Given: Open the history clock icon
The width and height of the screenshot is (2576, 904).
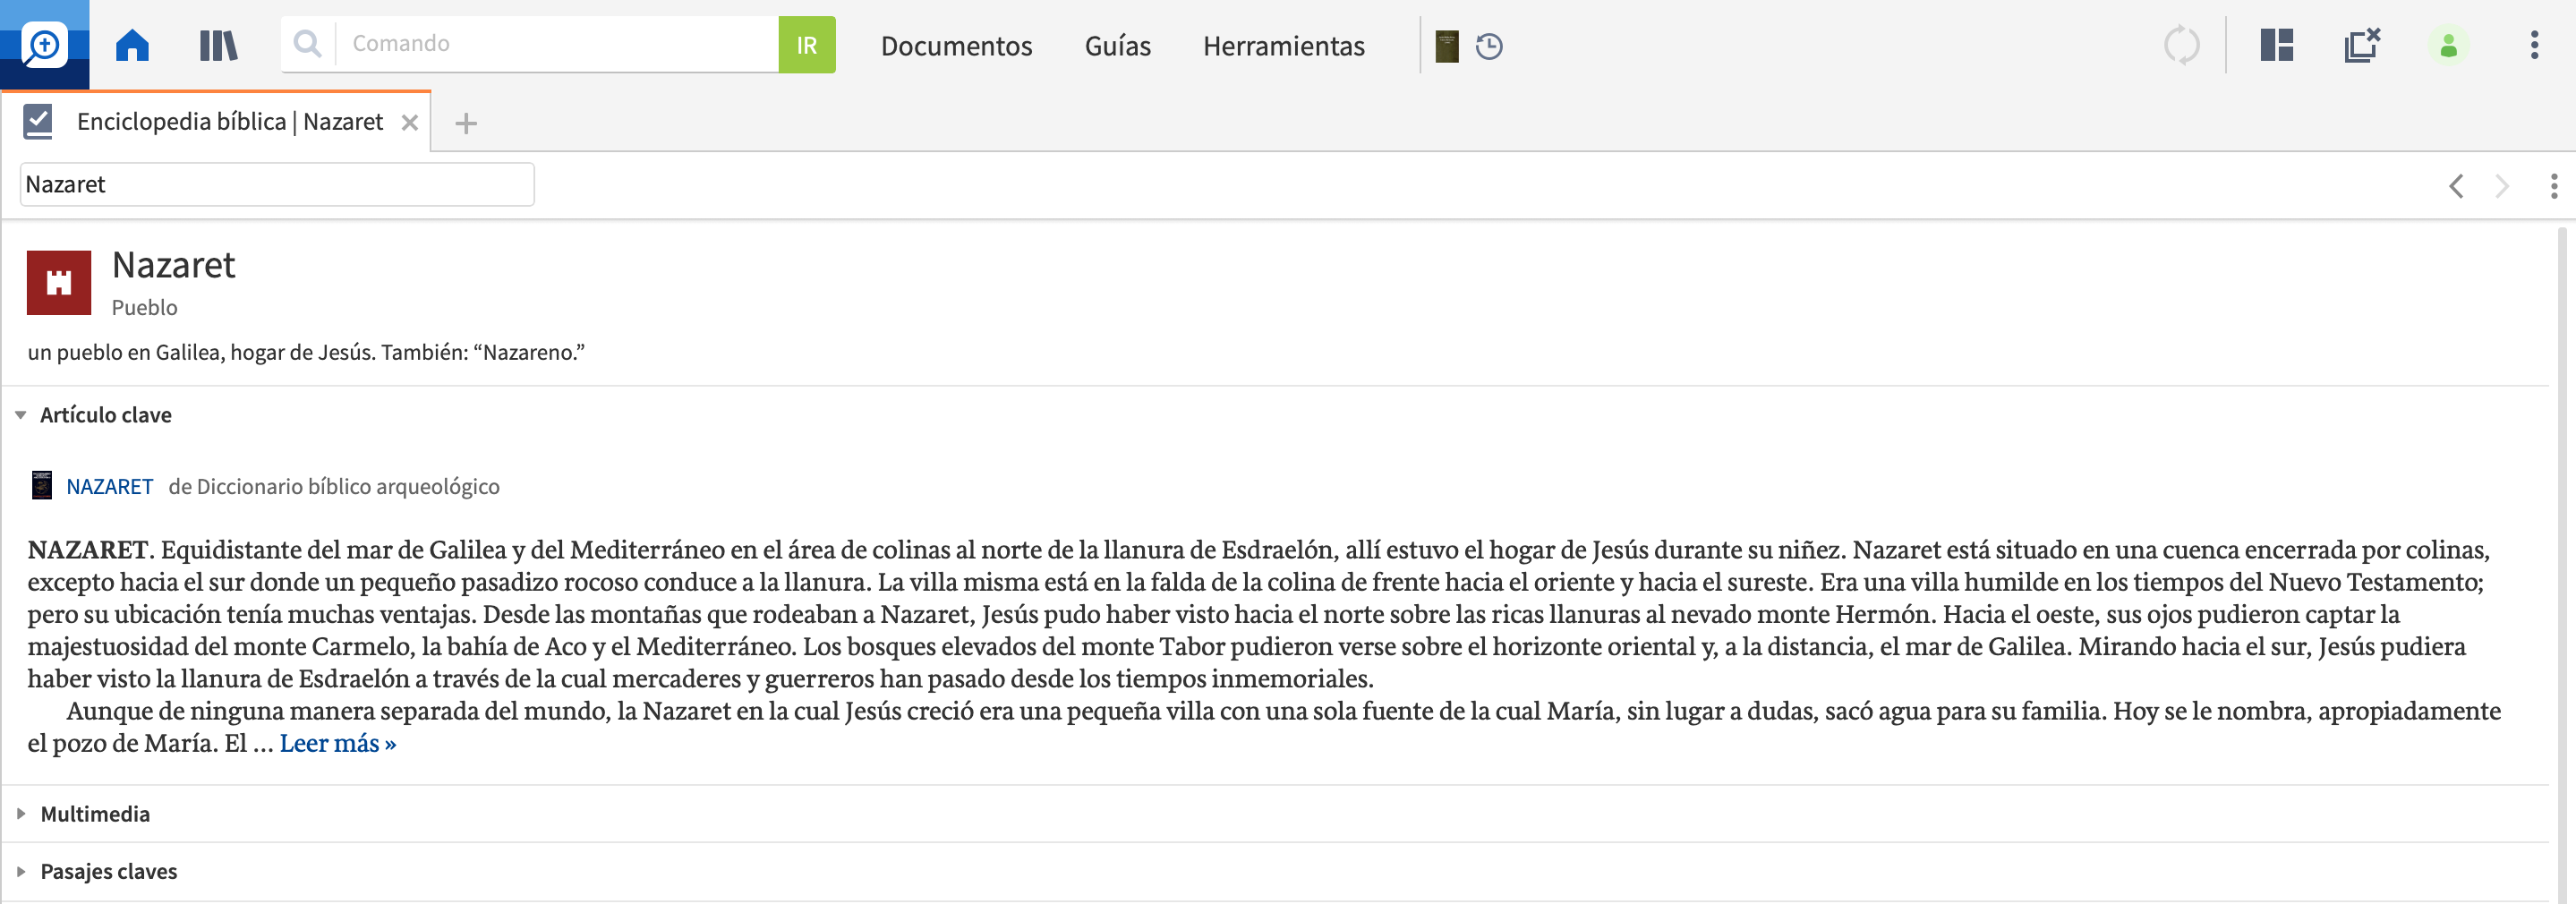Looking at the screenshot, I should pos(1489,46).
